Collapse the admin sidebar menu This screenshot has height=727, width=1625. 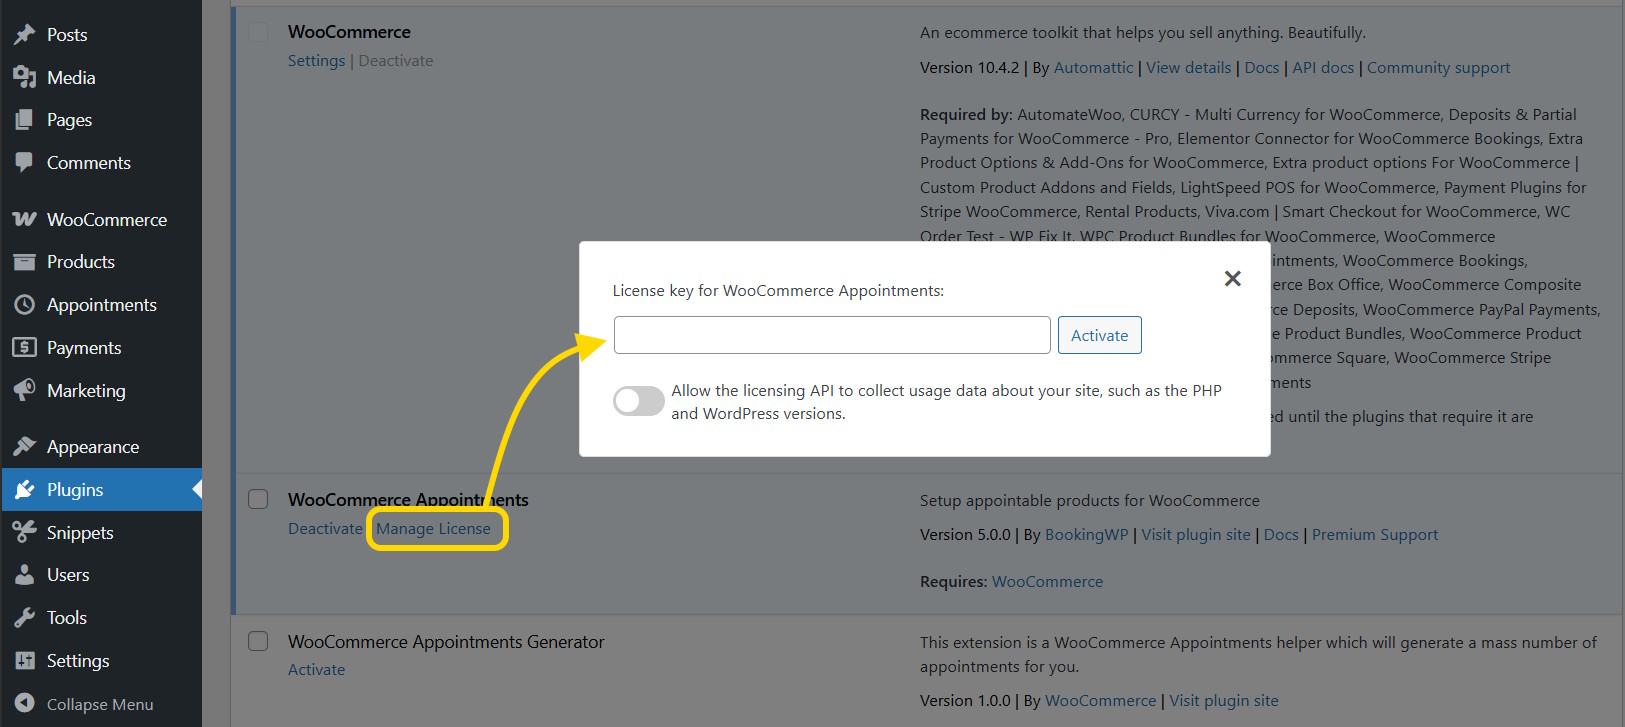click(102, 704)
